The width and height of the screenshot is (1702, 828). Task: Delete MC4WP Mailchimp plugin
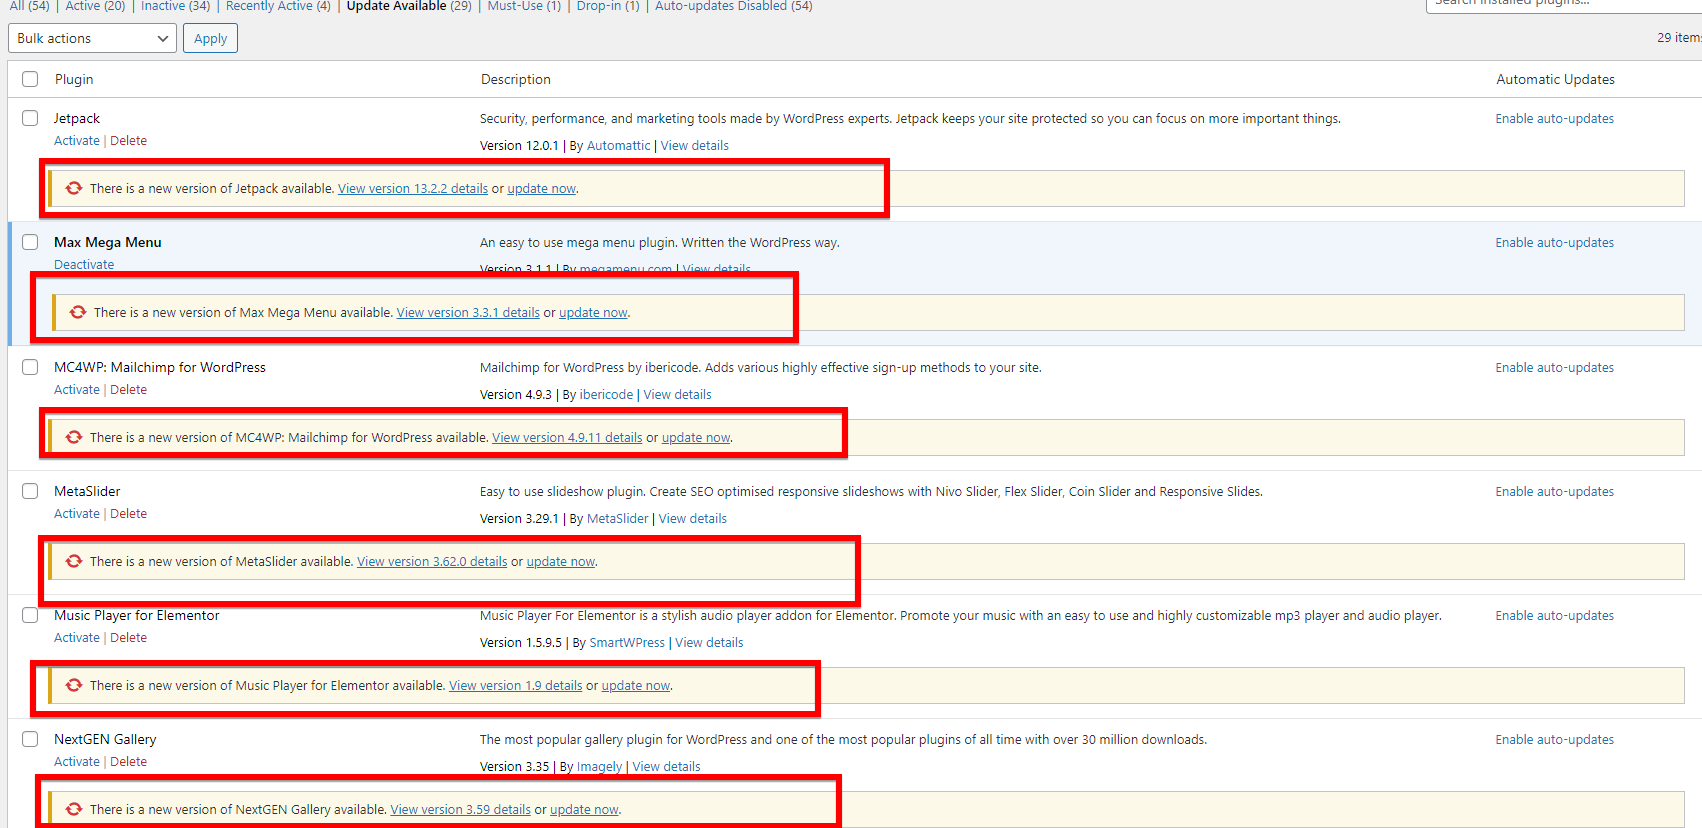[128, 390]
